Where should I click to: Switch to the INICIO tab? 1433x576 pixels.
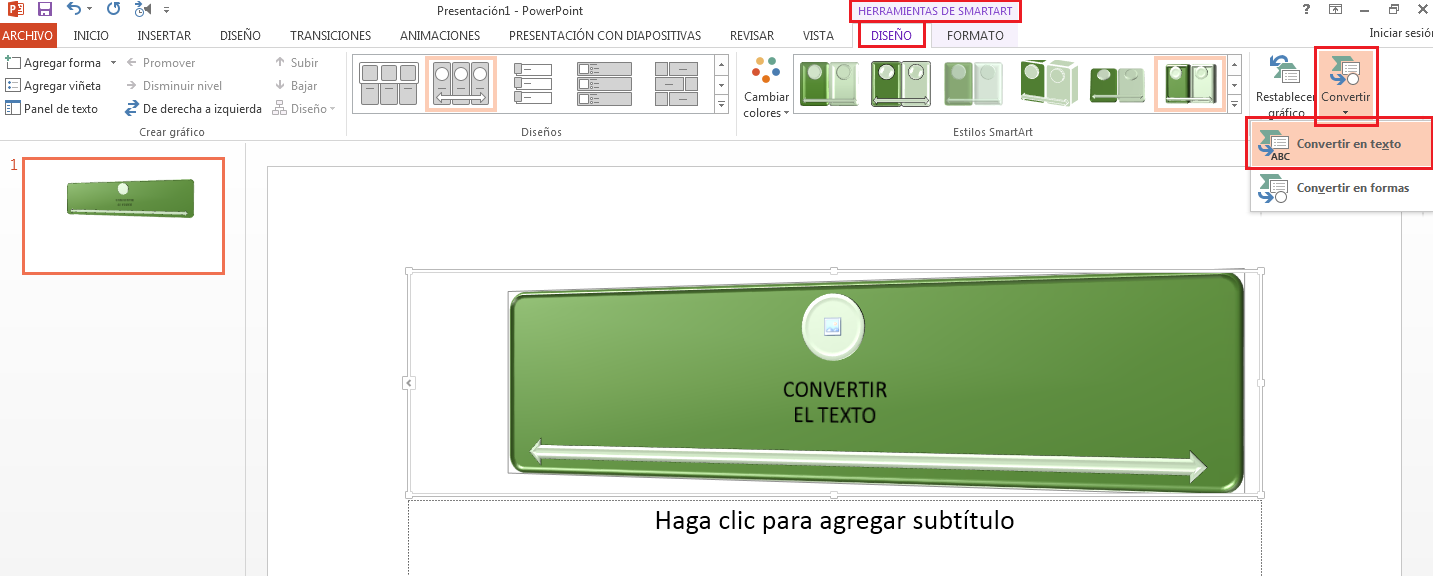[x=91, y=36]
